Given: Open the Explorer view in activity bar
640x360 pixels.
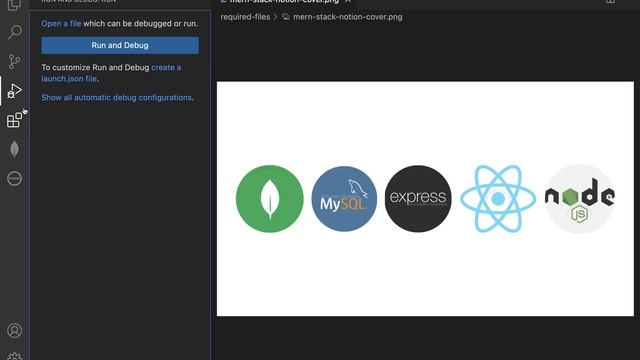Looking at the screenshot, I should coord(14,5).
